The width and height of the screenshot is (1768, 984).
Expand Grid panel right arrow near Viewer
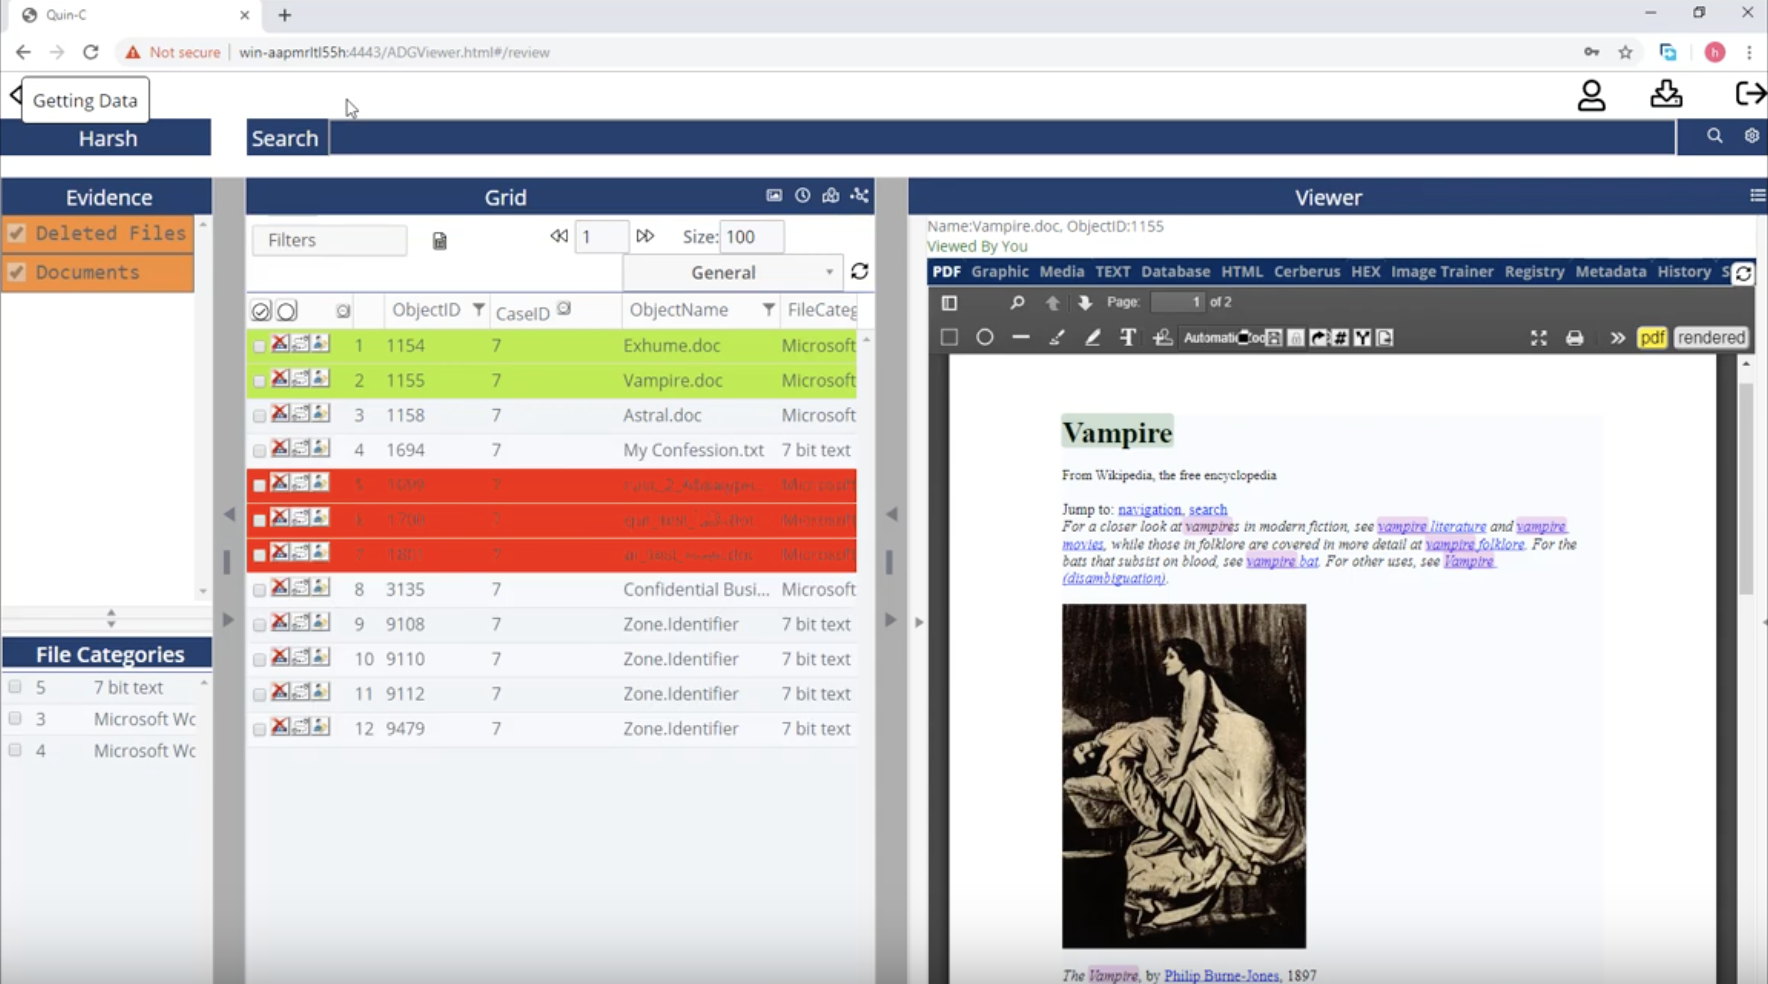click(891, 619)
